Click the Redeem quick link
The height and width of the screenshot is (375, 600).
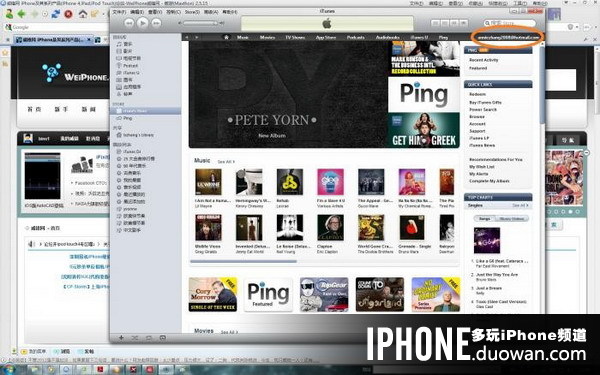[x=478, y=94]
